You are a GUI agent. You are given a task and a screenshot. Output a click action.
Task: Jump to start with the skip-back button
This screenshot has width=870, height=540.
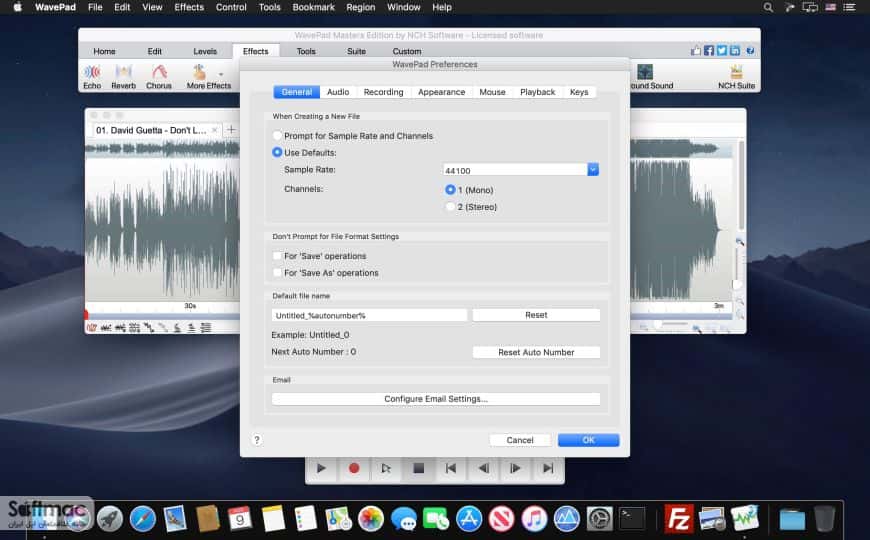click(x=451, y=468)
